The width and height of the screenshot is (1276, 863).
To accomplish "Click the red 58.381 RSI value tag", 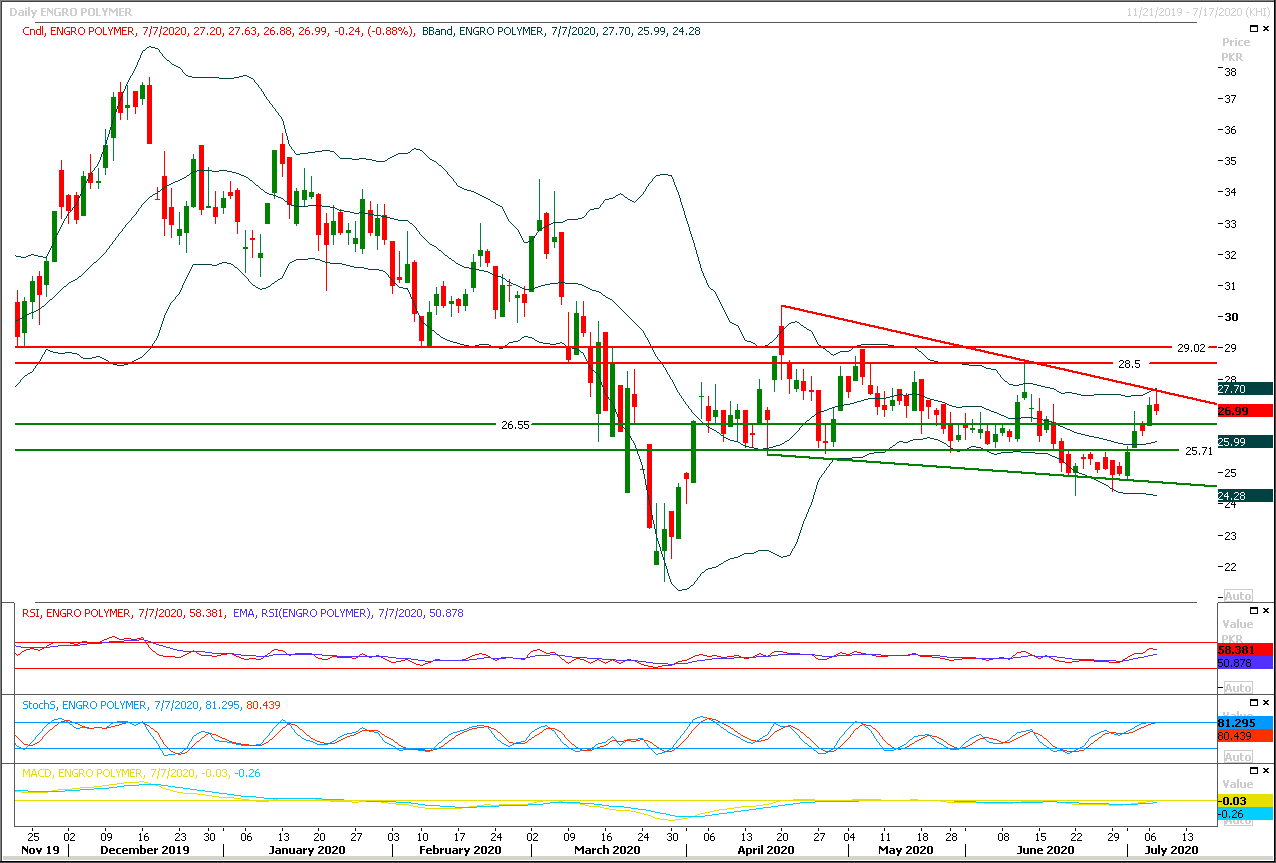I will click(1244, 650).
